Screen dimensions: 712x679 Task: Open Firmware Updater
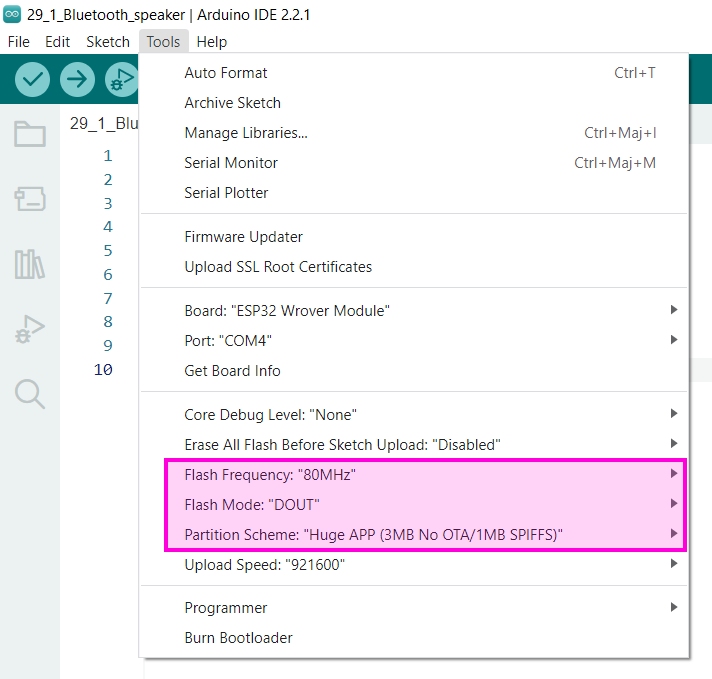click(x=414, y=237)
